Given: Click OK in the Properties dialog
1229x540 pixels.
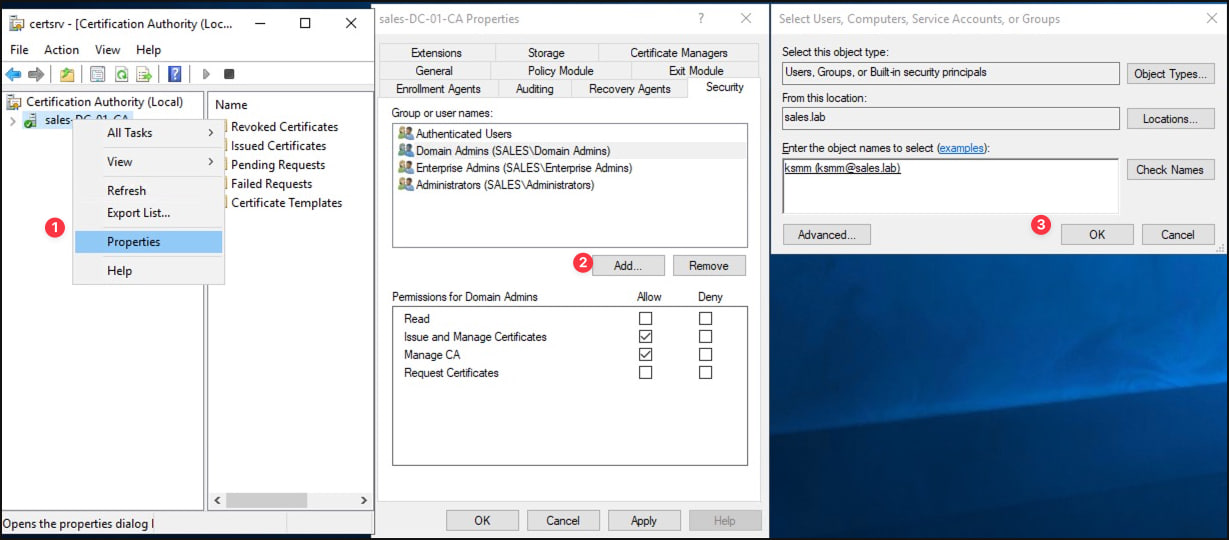Looking at the screenshot, I should [x=482, y=520].
